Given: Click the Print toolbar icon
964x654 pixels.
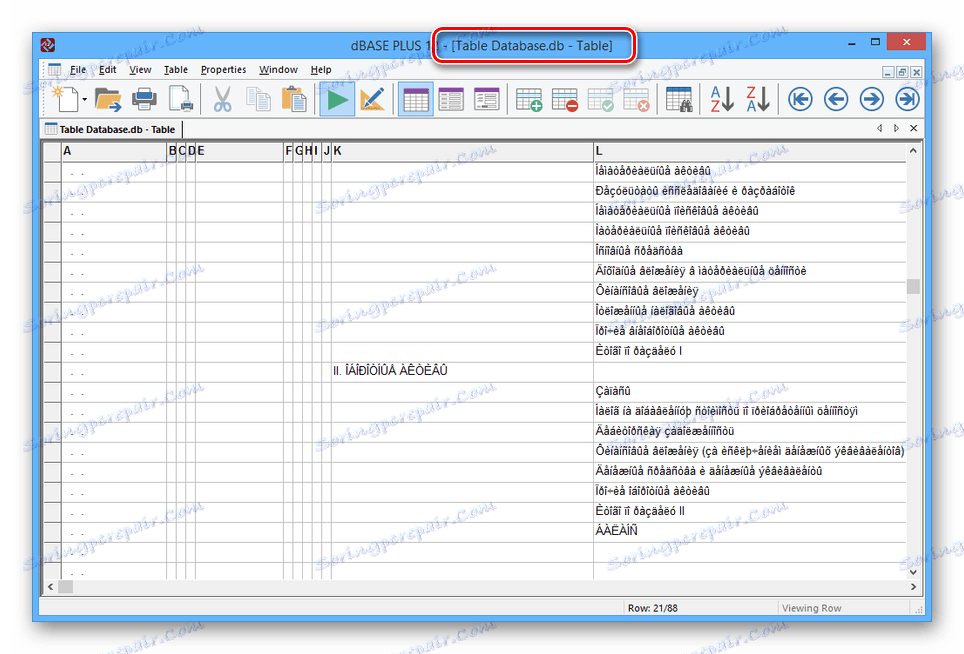Looking at the screenshot, I should tap(144, 99).
